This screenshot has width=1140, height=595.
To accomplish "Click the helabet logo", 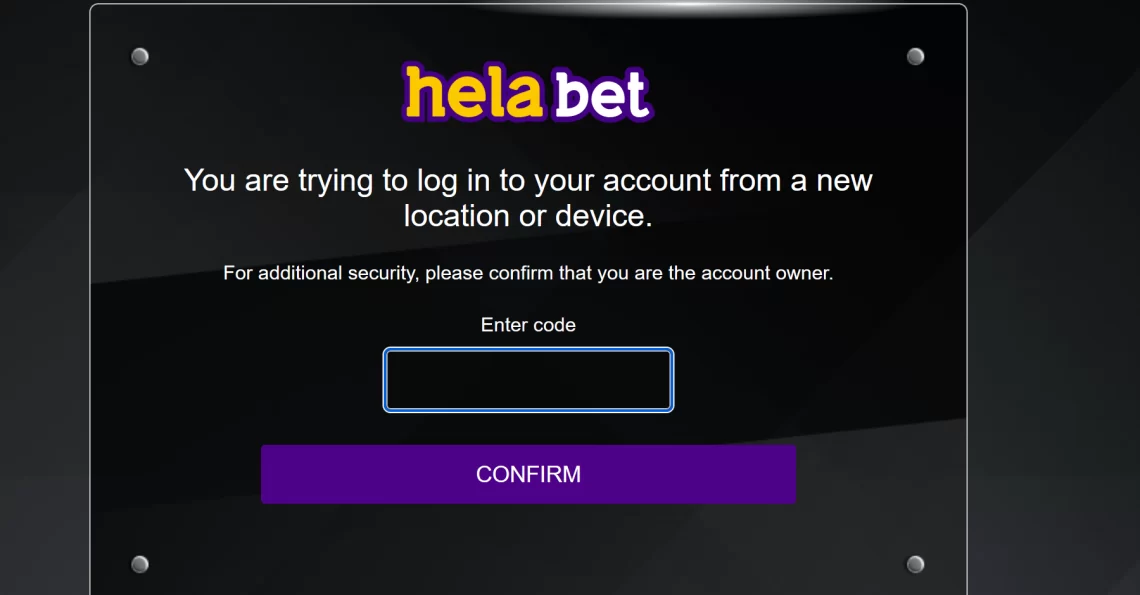I will point(528,93).
